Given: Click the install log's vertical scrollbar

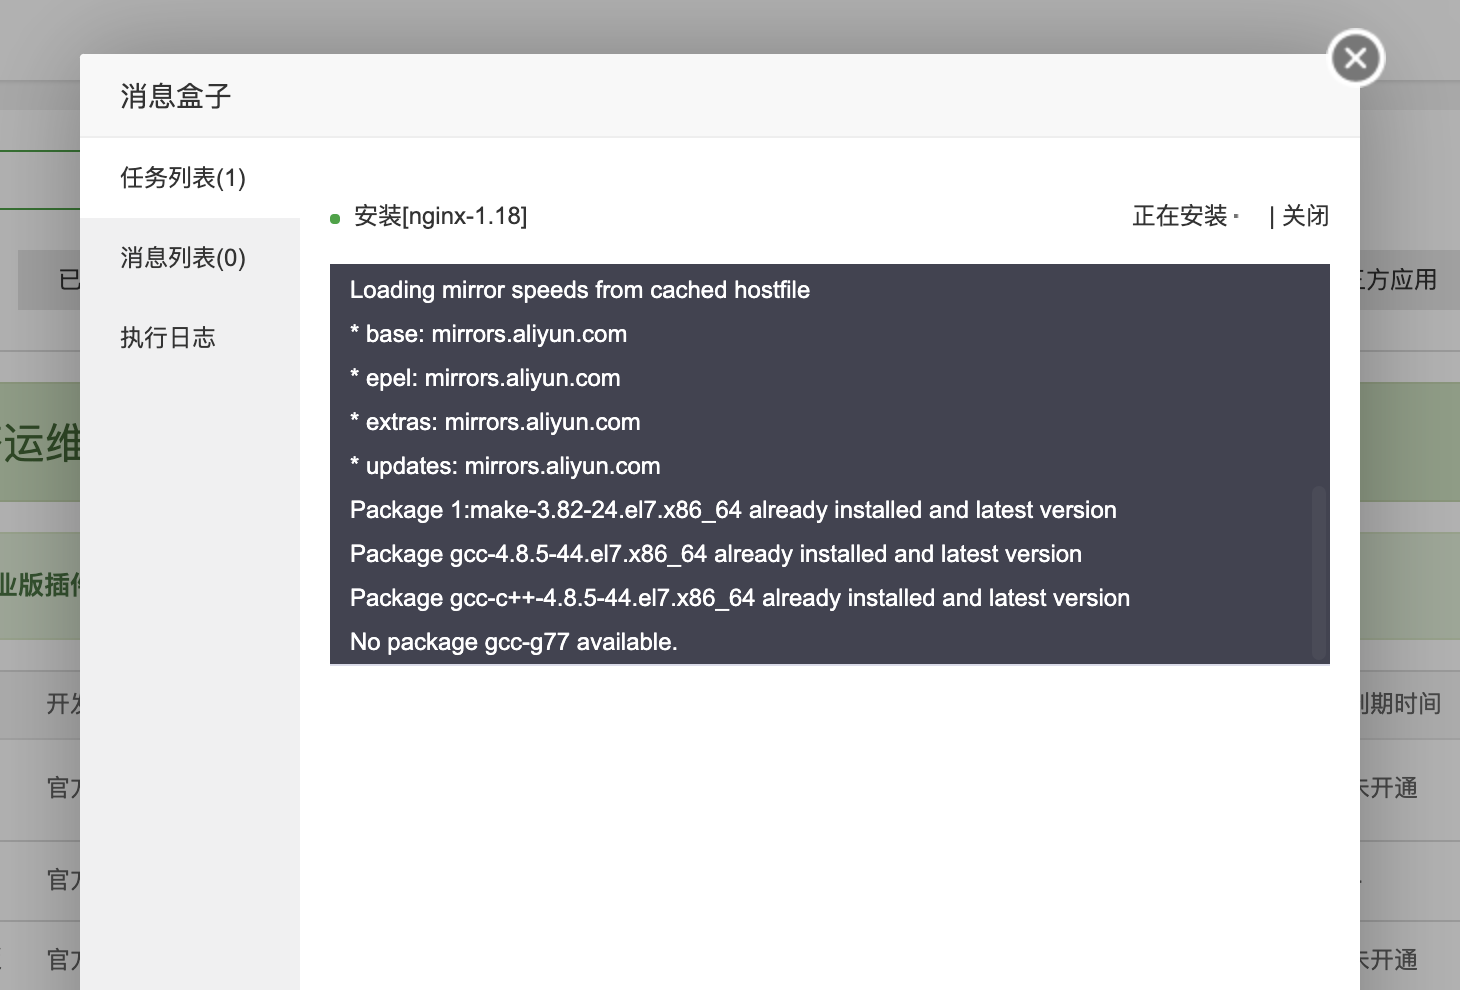Looking at the screenshot, I should click(1318, 570).
